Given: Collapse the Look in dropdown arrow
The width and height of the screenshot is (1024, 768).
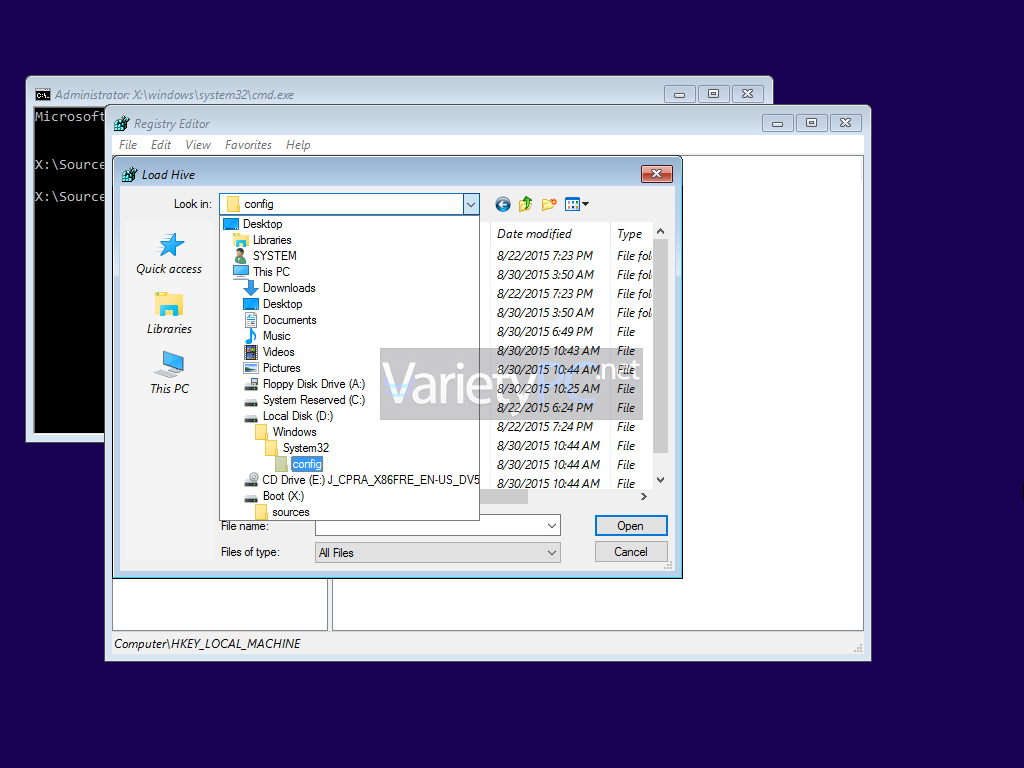Looking at the screenshot, I should (471, 204).
